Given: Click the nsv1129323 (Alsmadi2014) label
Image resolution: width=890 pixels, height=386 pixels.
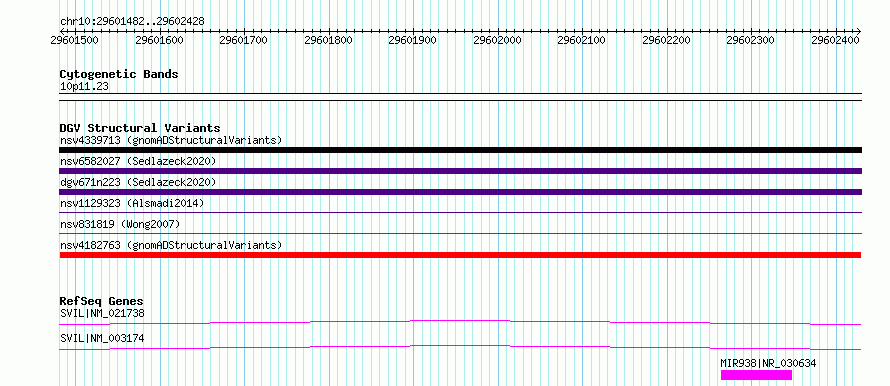Looking at the screenshot, I should coord(132,203).
